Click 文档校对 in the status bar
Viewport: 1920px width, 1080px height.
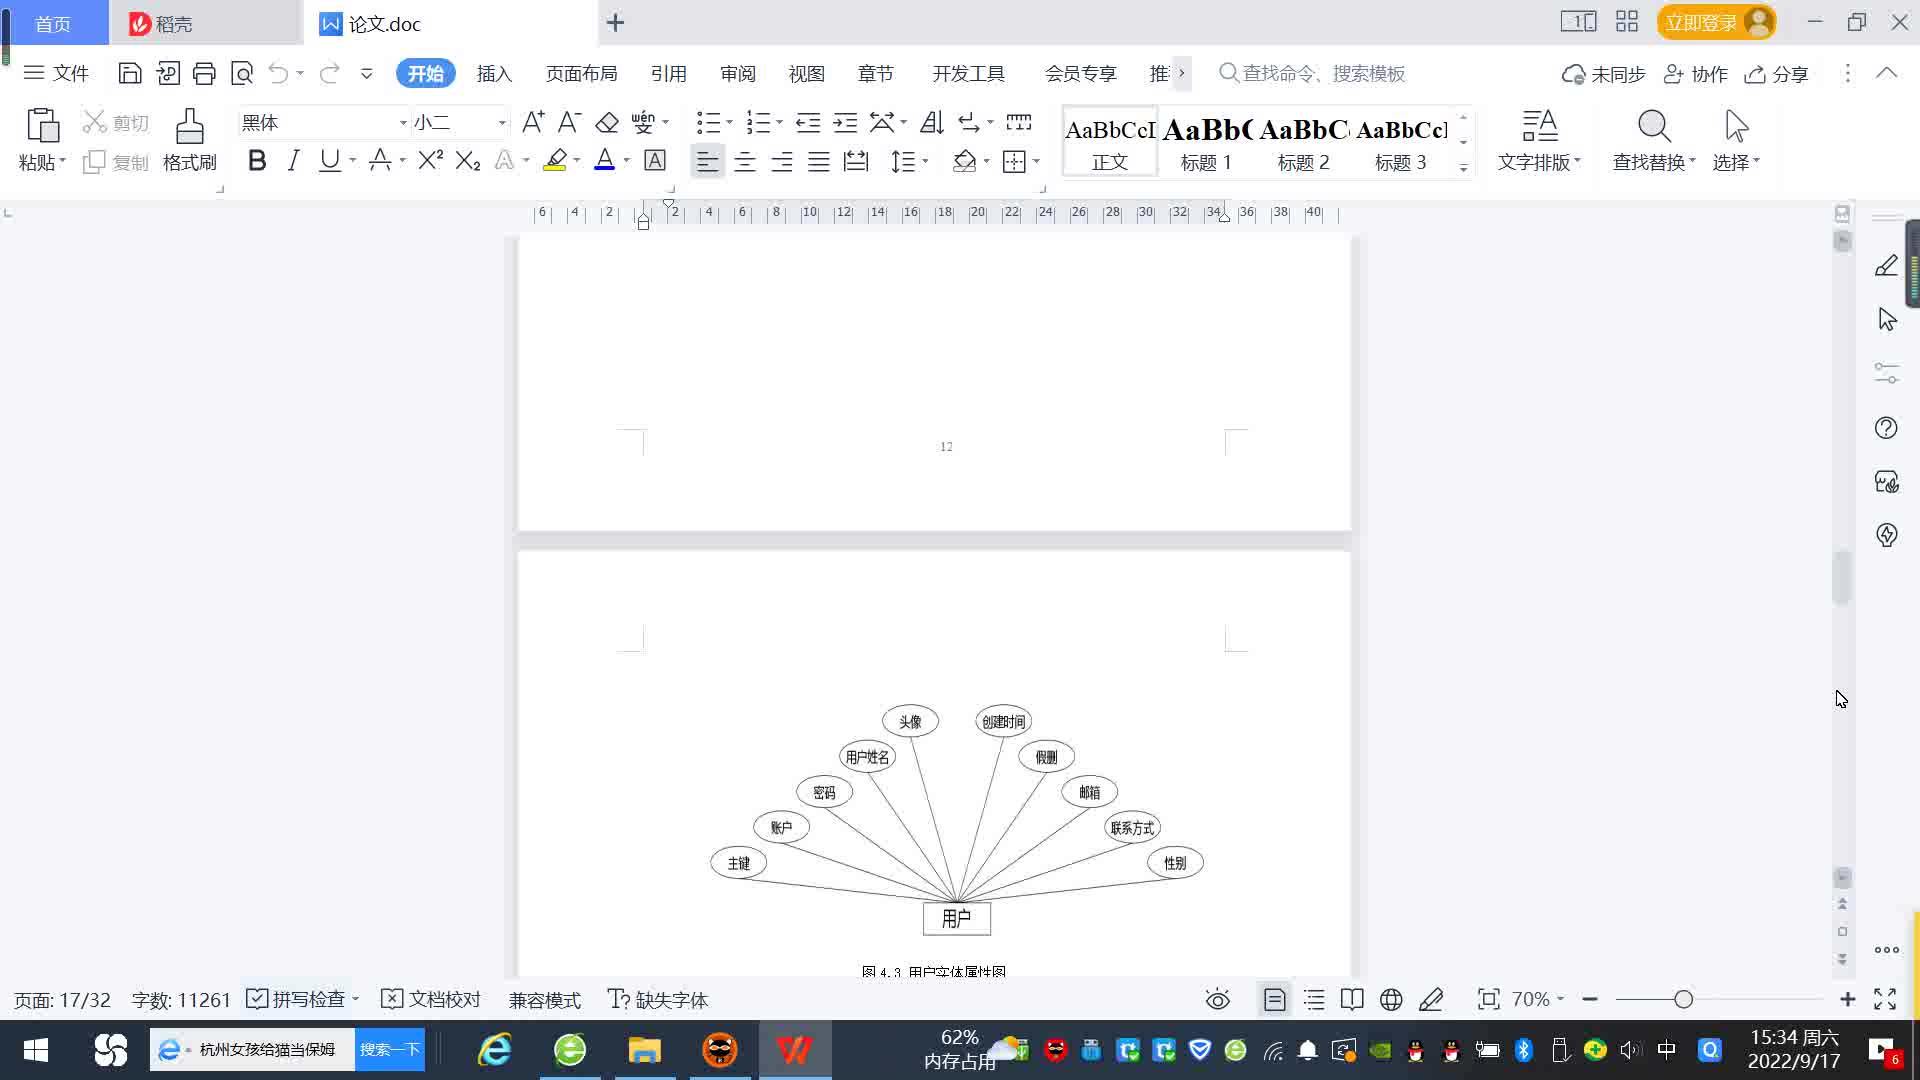pyautogui.click(x=431, y=1000)
